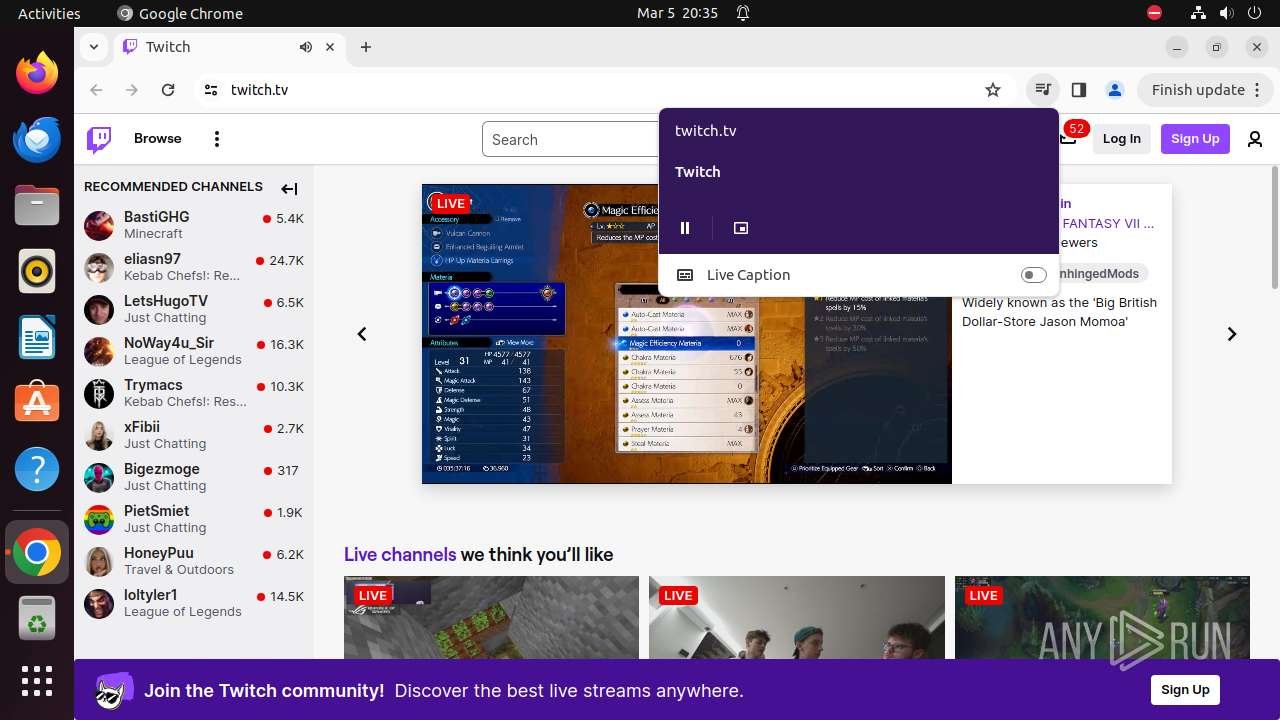
Task: Open Firefox from the dock
Action: pyautogui.click(x=37, y=73)
